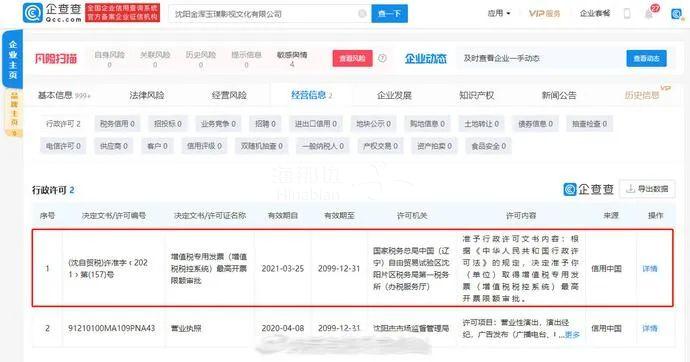Click the mobile phone icon in header

point(627,14)
